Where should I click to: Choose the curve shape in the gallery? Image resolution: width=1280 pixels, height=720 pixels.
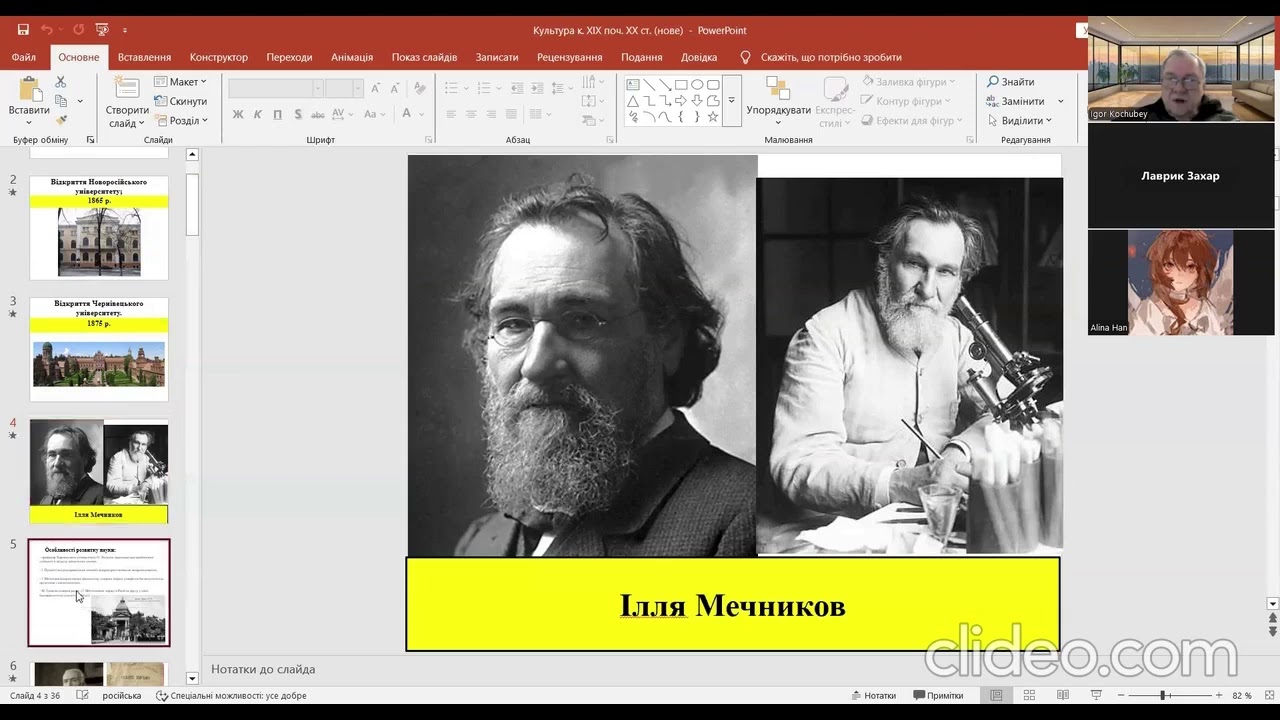pyautogui.click(x=665, y=117)
